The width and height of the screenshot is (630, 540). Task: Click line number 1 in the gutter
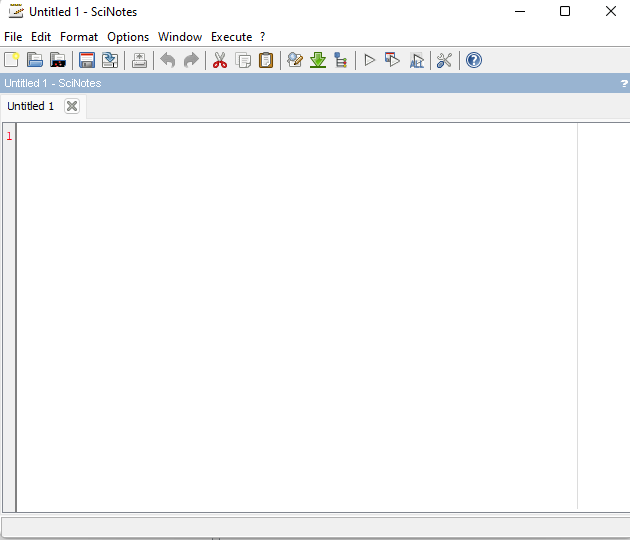tap(9, 136)
